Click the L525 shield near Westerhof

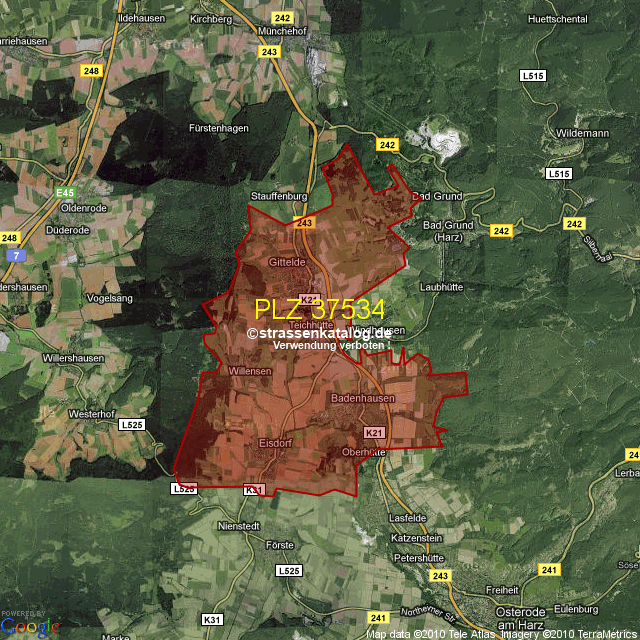pos(131,425)
